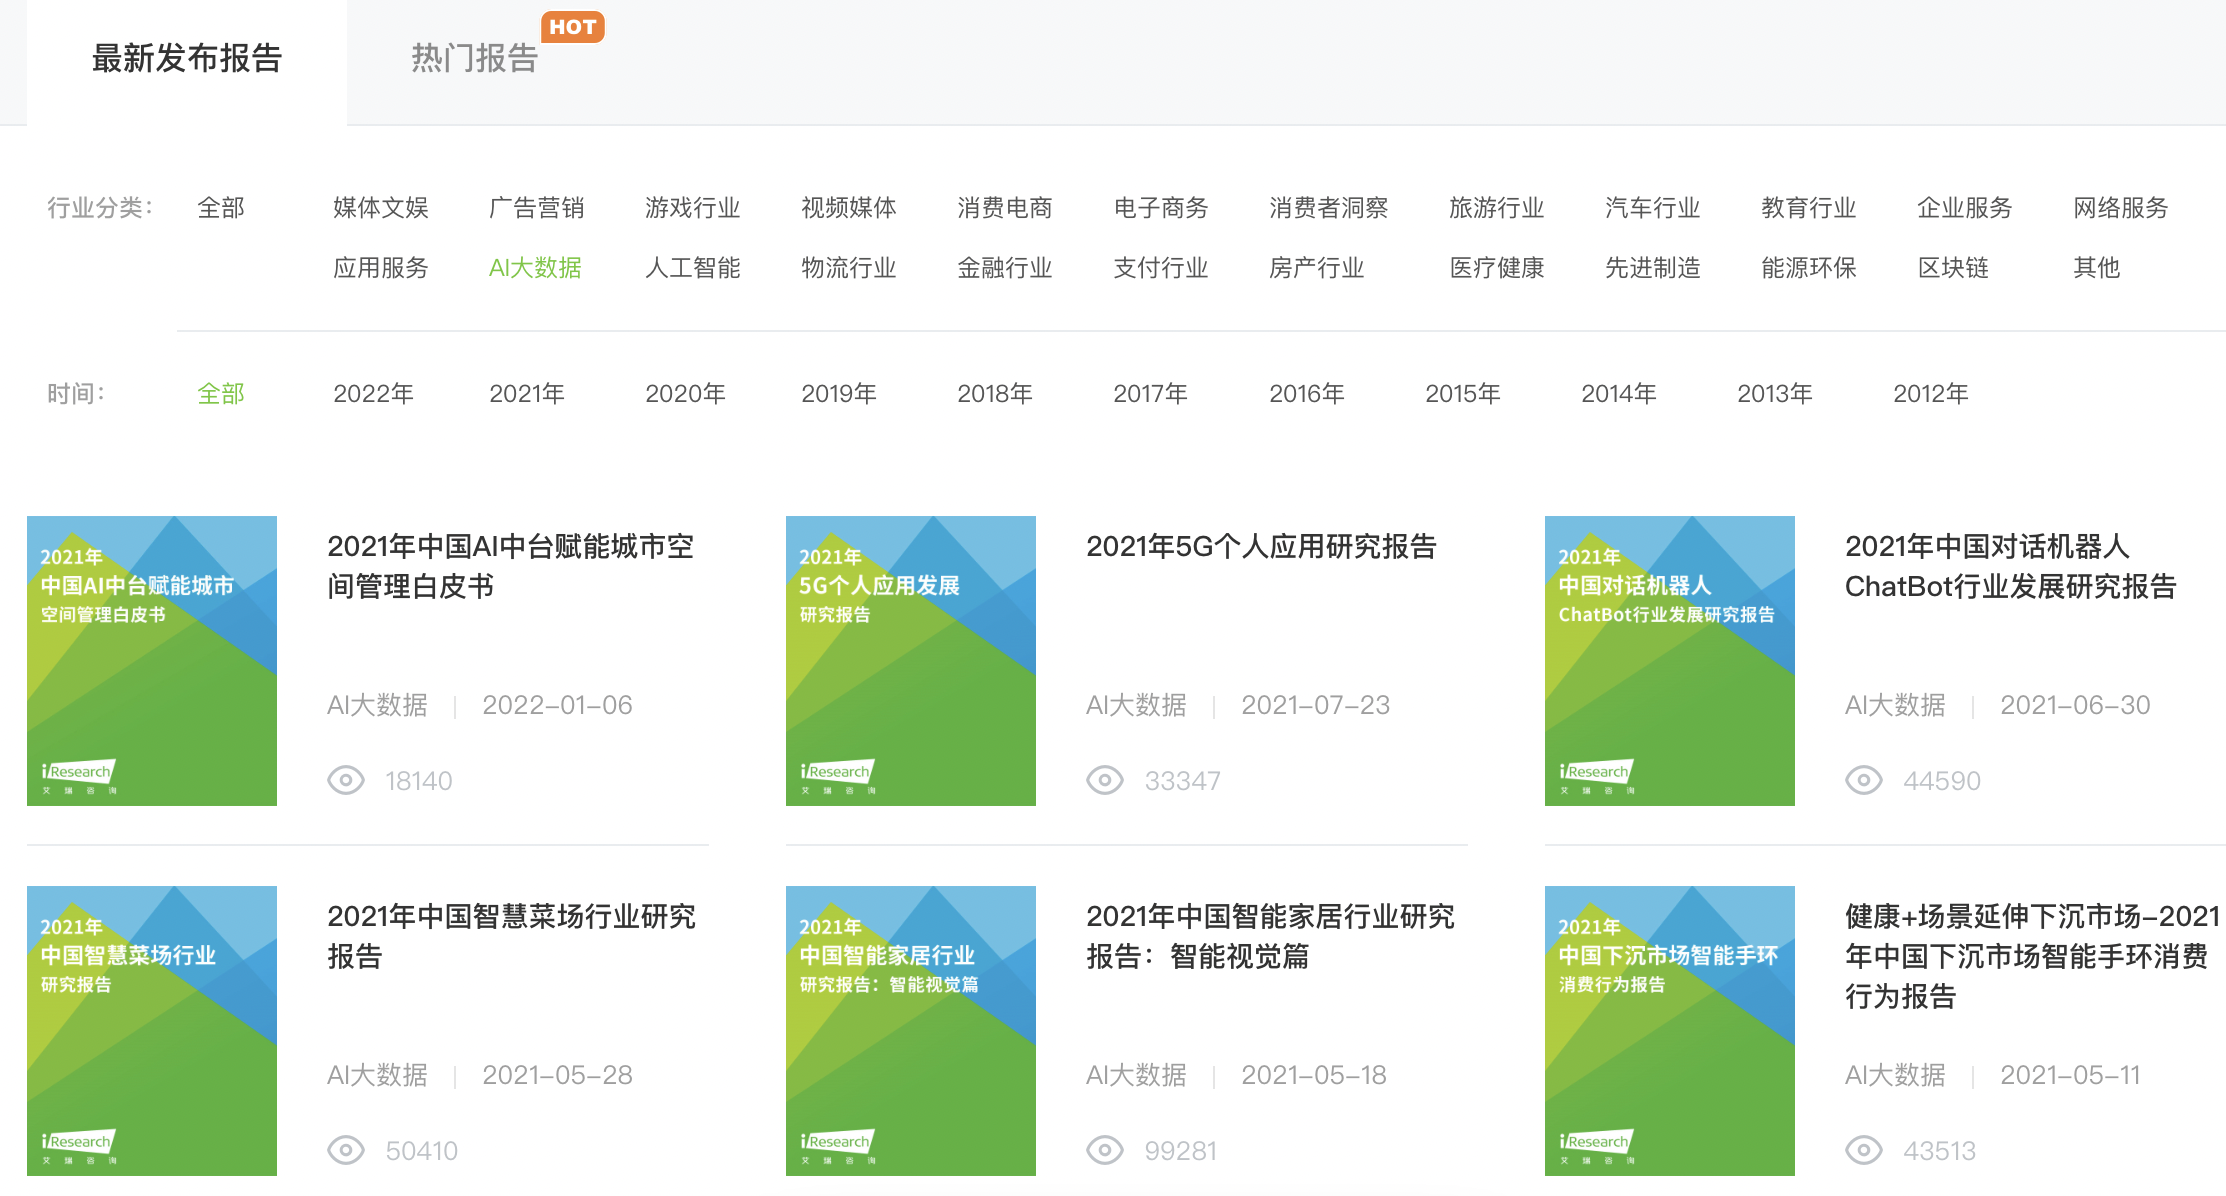Click the eye view-count icon showing 50410

[x=346, y=1150]
